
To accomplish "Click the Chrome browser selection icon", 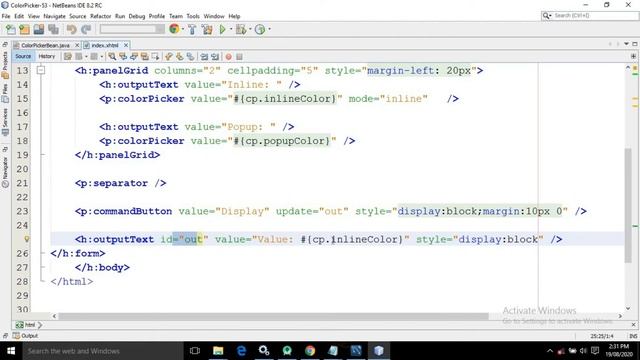I will click(174, 29).
